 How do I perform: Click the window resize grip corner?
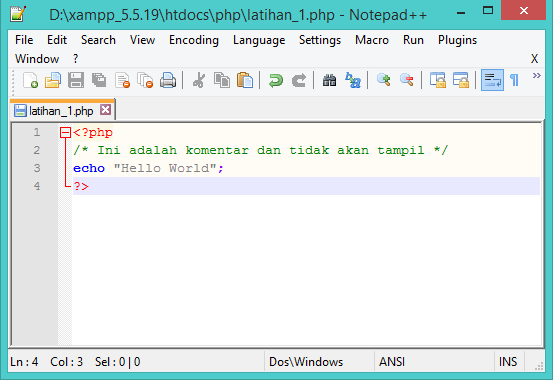pyautogui.click(x=539, y=367)
